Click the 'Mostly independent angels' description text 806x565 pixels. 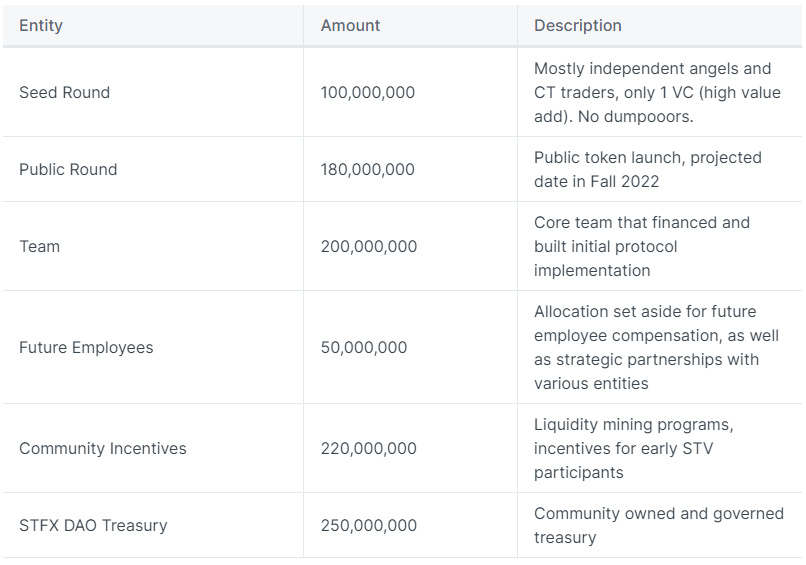tap(657, 93)
